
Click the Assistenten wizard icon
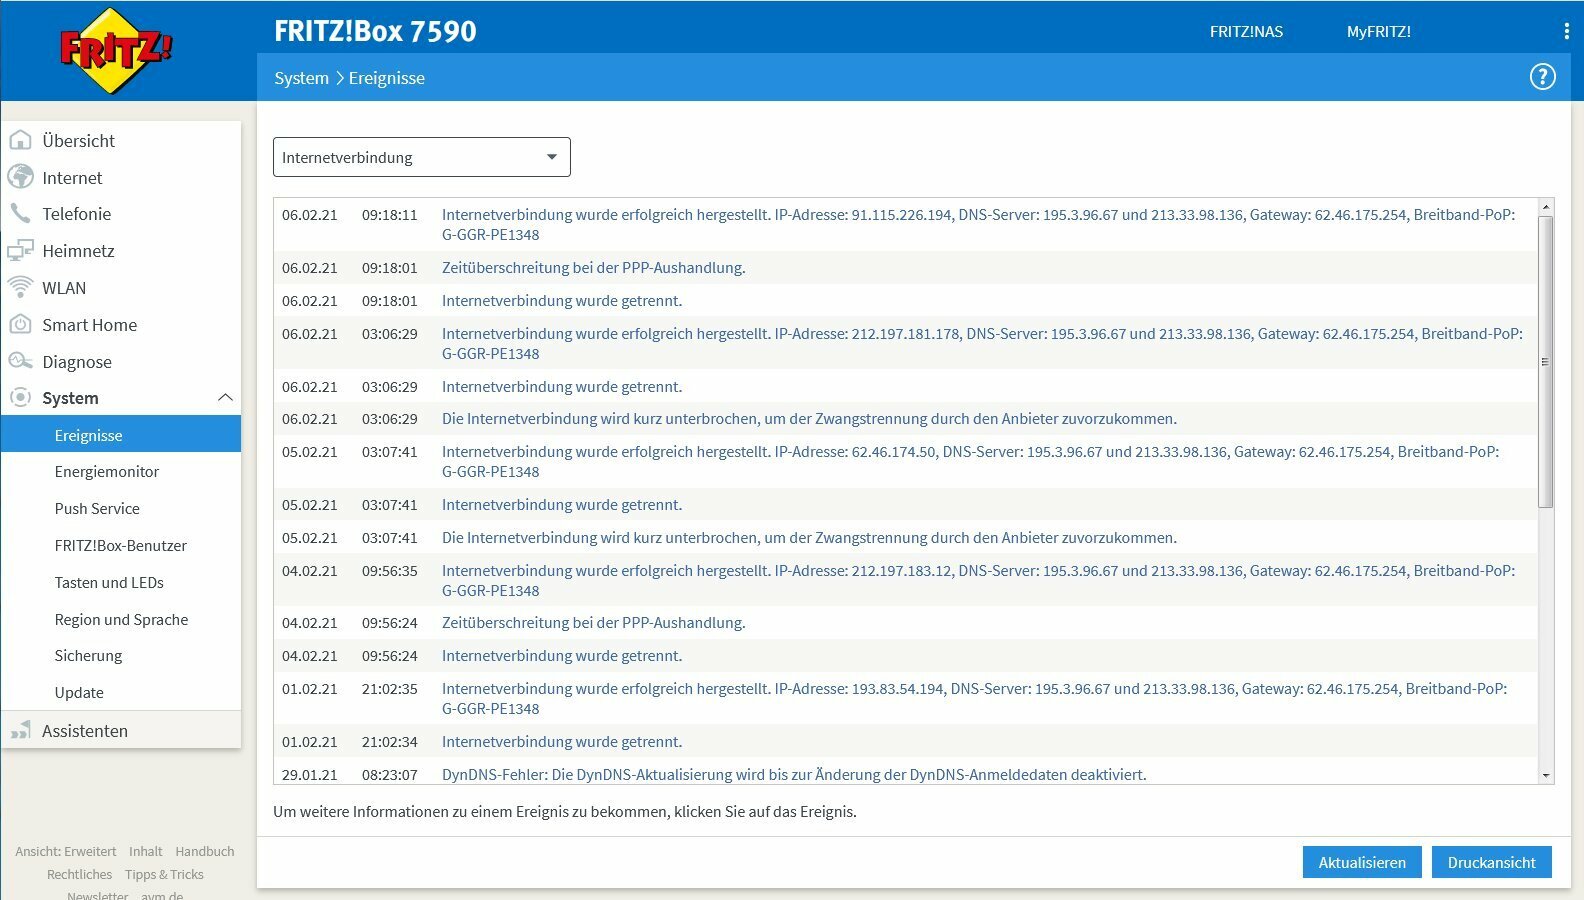(20, 731)
